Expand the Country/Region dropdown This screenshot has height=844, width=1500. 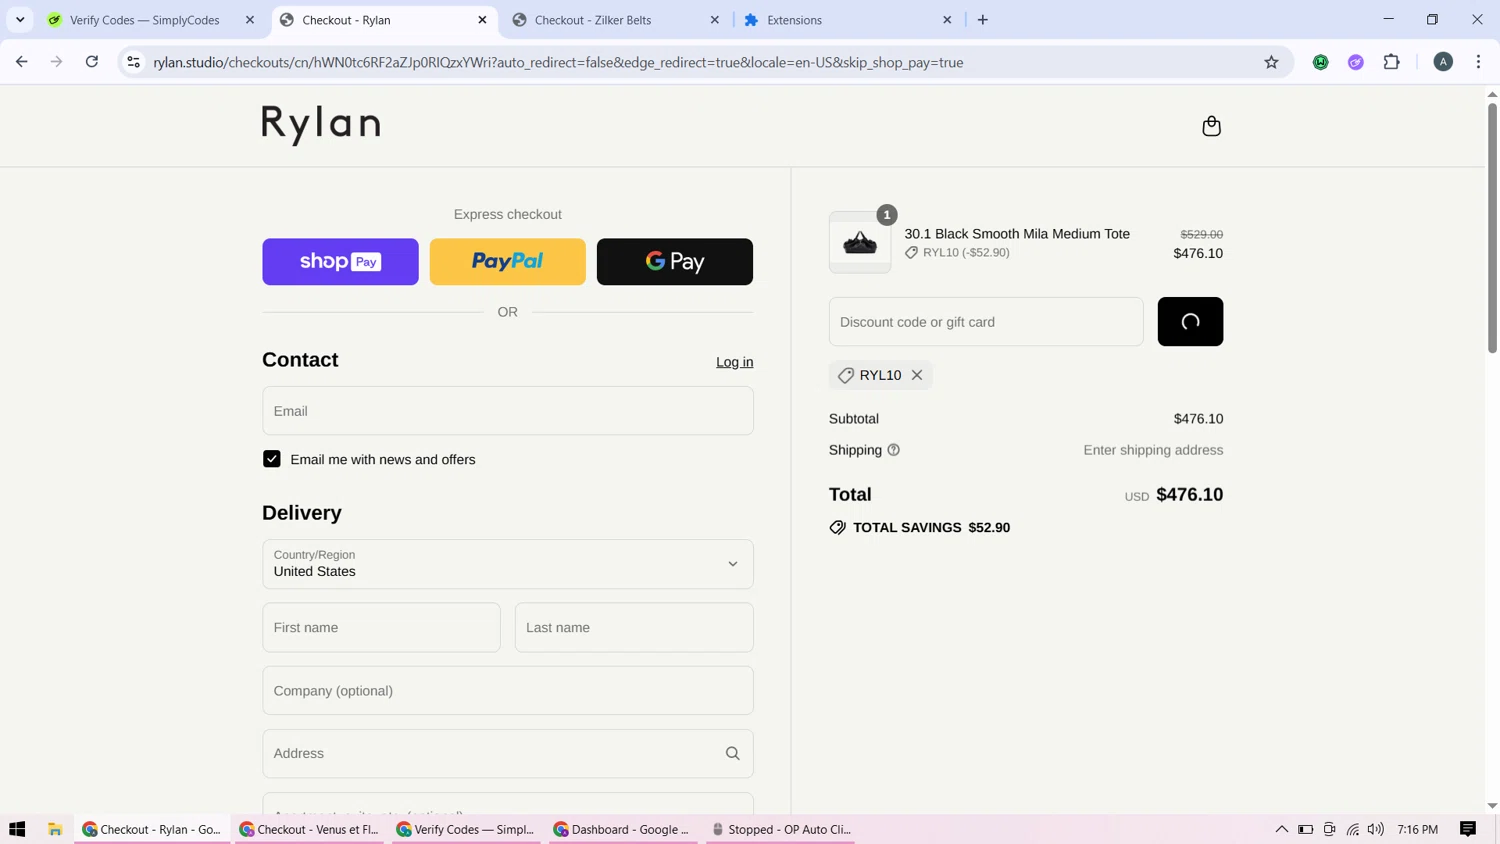[508, 564]
